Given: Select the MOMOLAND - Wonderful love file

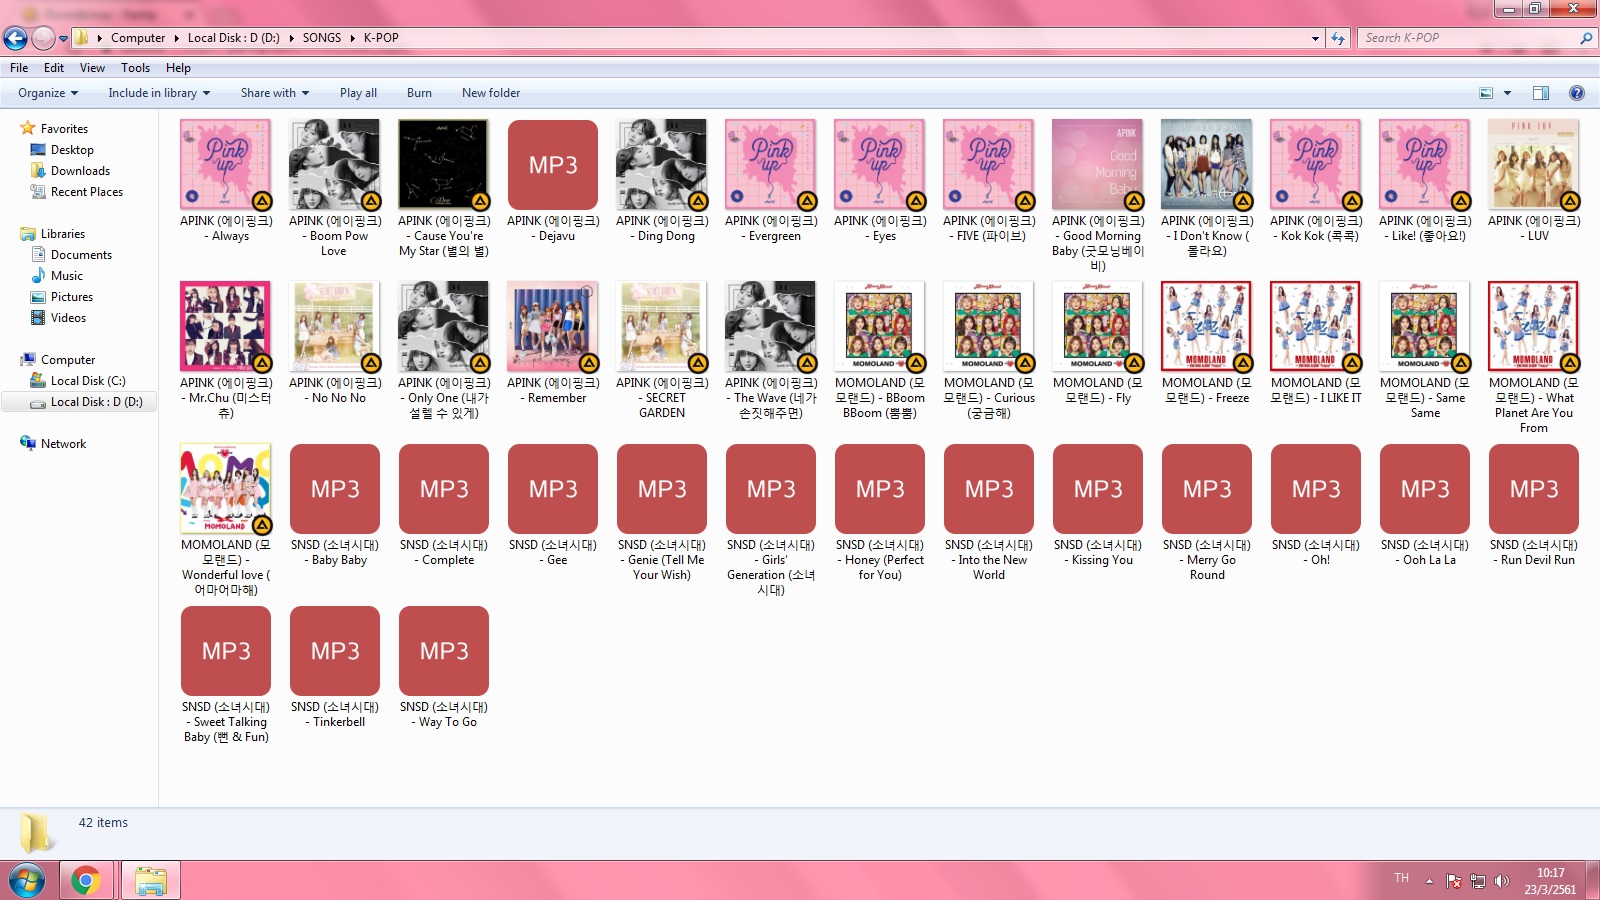Looking at the screenshot, I should (226, 520).
